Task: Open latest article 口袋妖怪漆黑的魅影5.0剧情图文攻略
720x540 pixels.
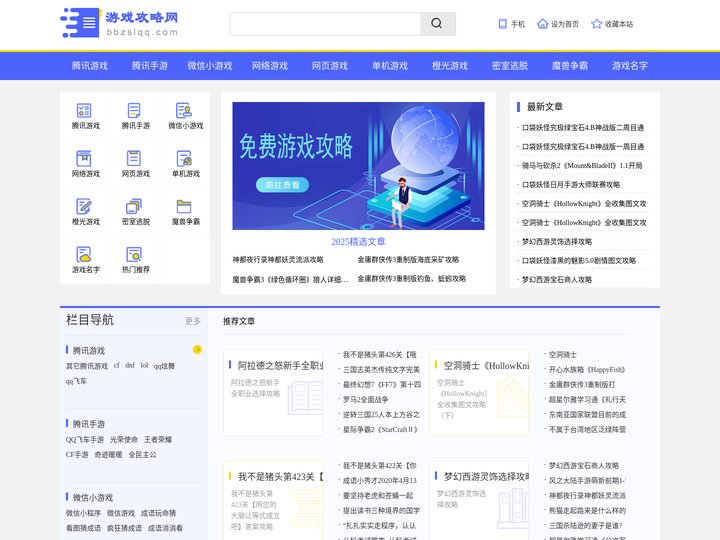Action: pyautogui.click(x=579, y=261)
